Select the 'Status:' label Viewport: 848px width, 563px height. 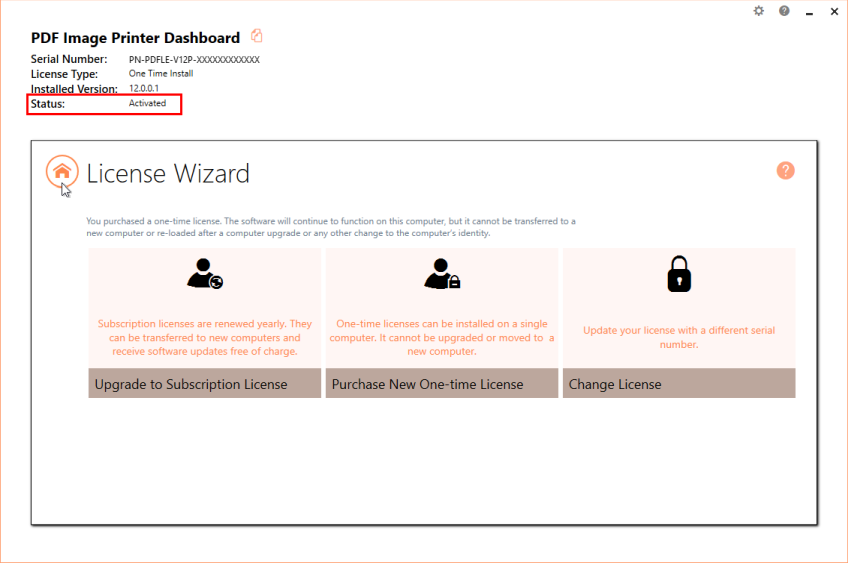point(48,104)
